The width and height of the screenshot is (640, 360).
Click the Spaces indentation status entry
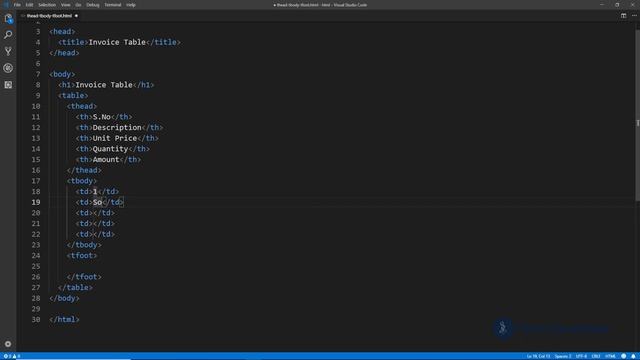[563, 356]
